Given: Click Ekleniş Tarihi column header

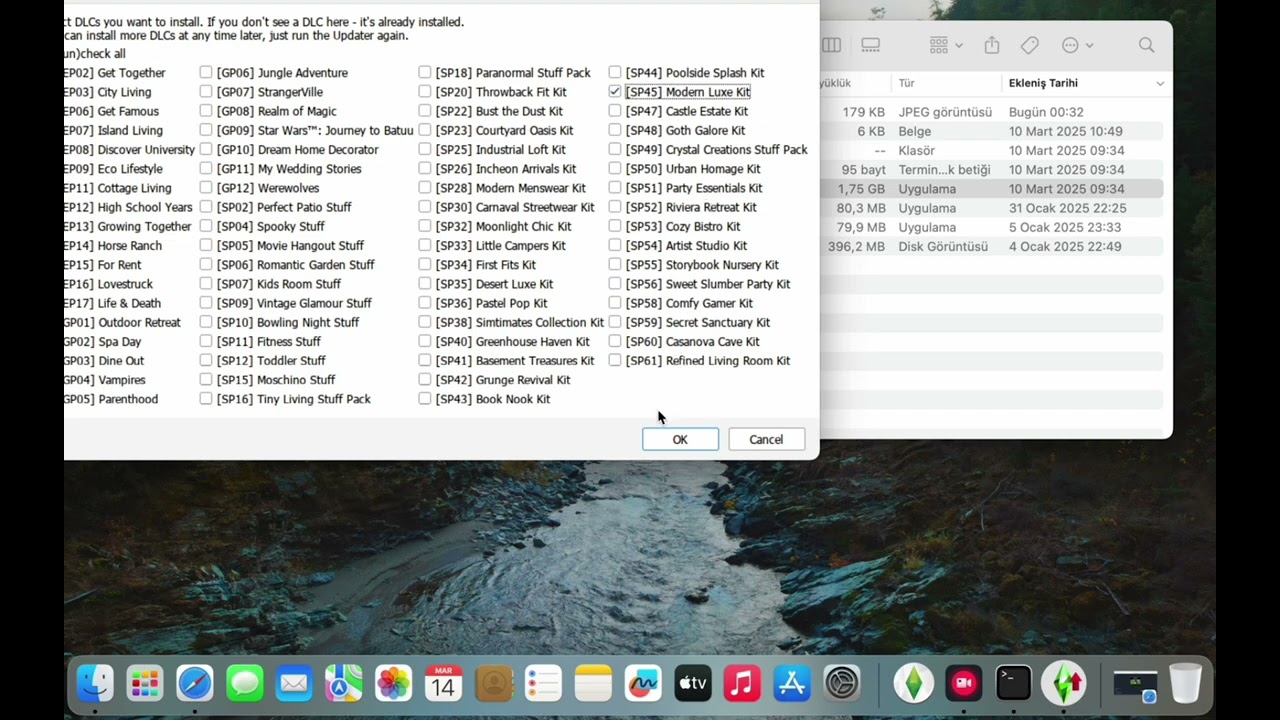Looking at the screenshot, I should pos(1043,83).
